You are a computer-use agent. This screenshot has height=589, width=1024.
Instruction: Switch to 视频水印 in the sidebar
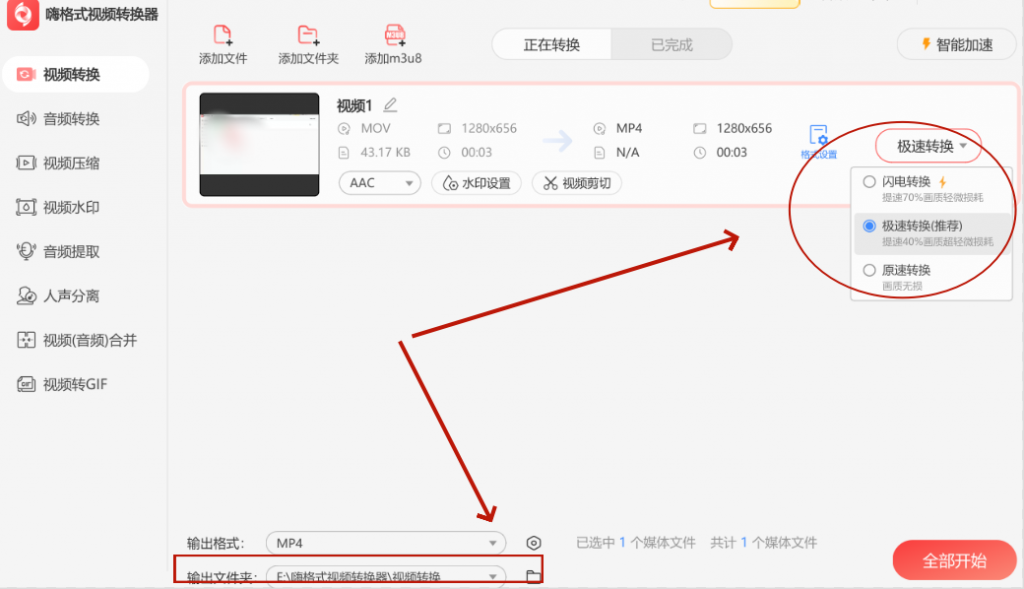[62, 207]
